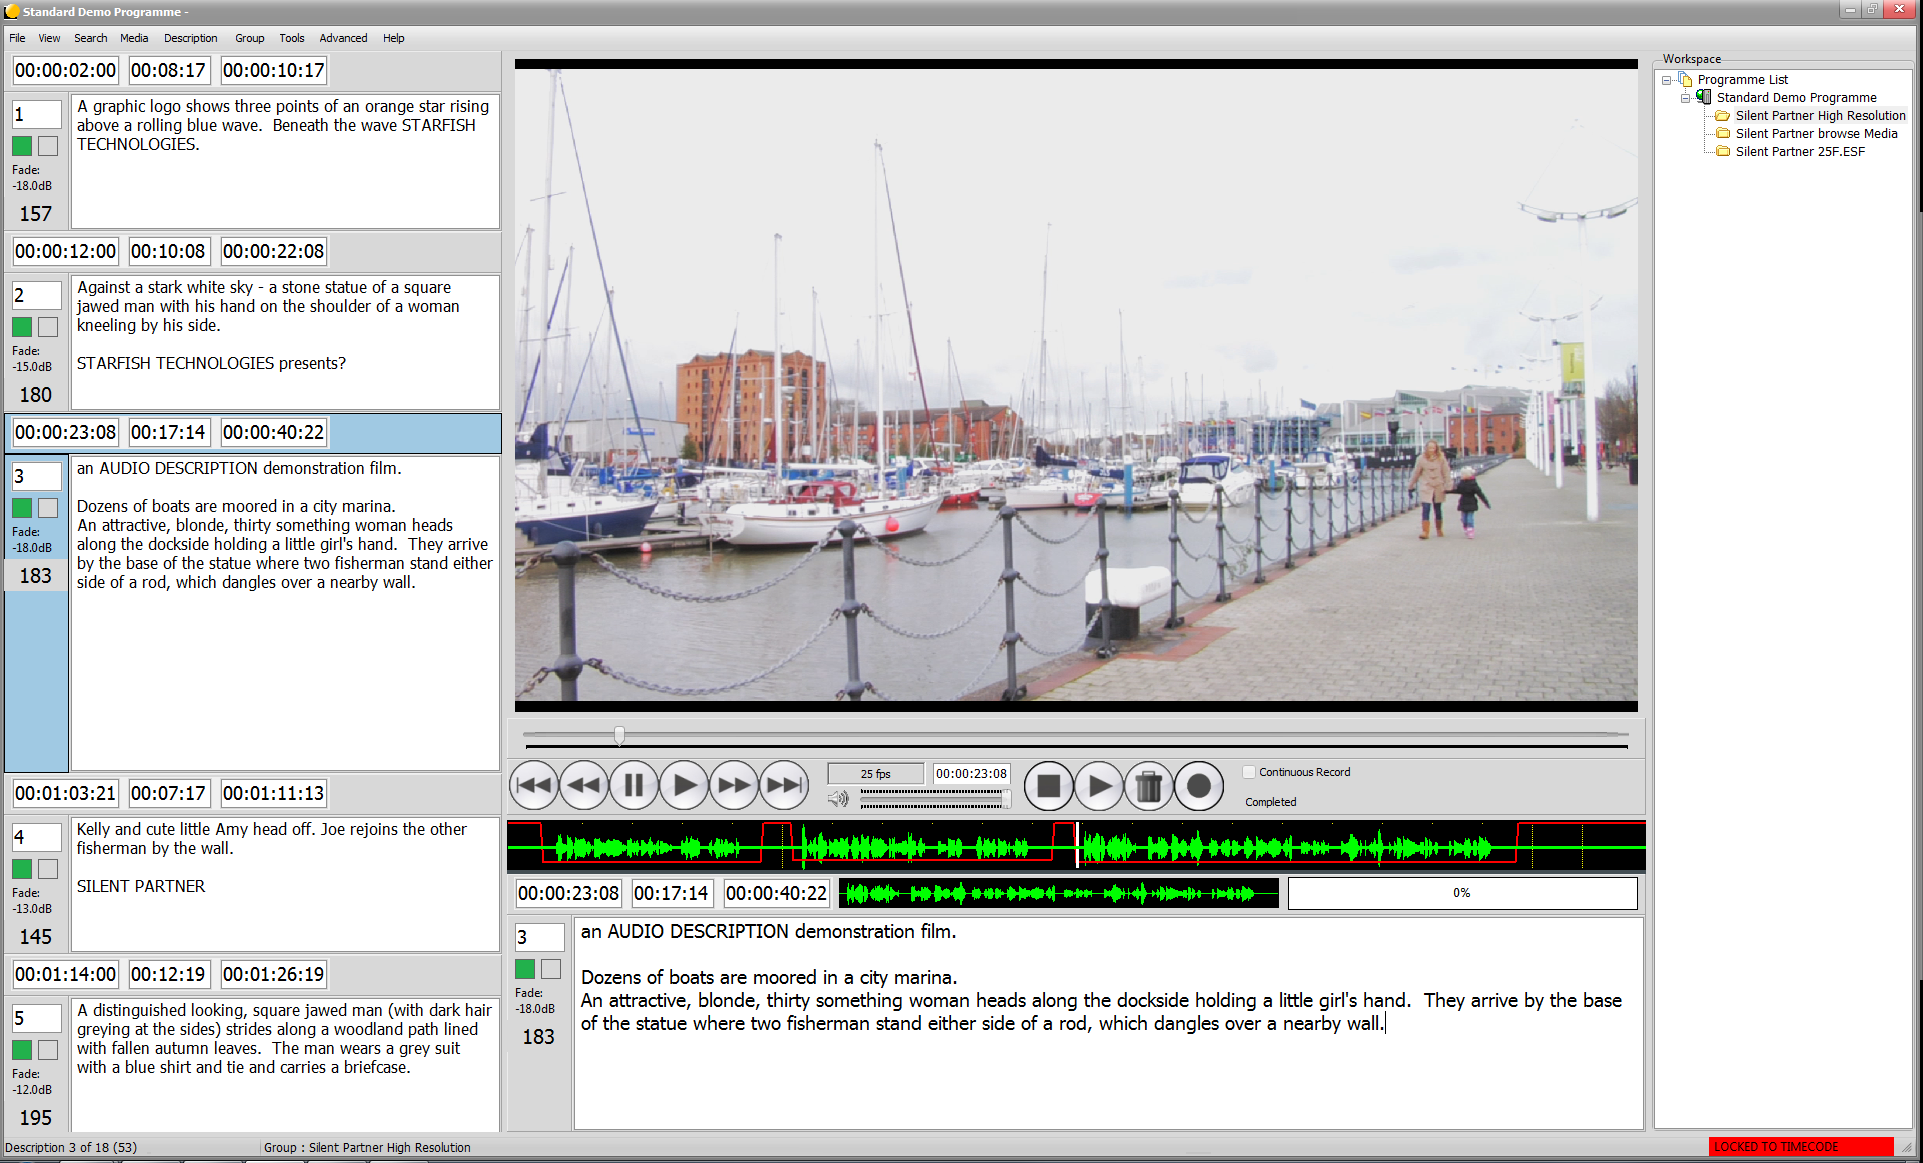Select the Silent Partner browse Media folder
Screen dimensions: 1923x1163
point(1815,133)
